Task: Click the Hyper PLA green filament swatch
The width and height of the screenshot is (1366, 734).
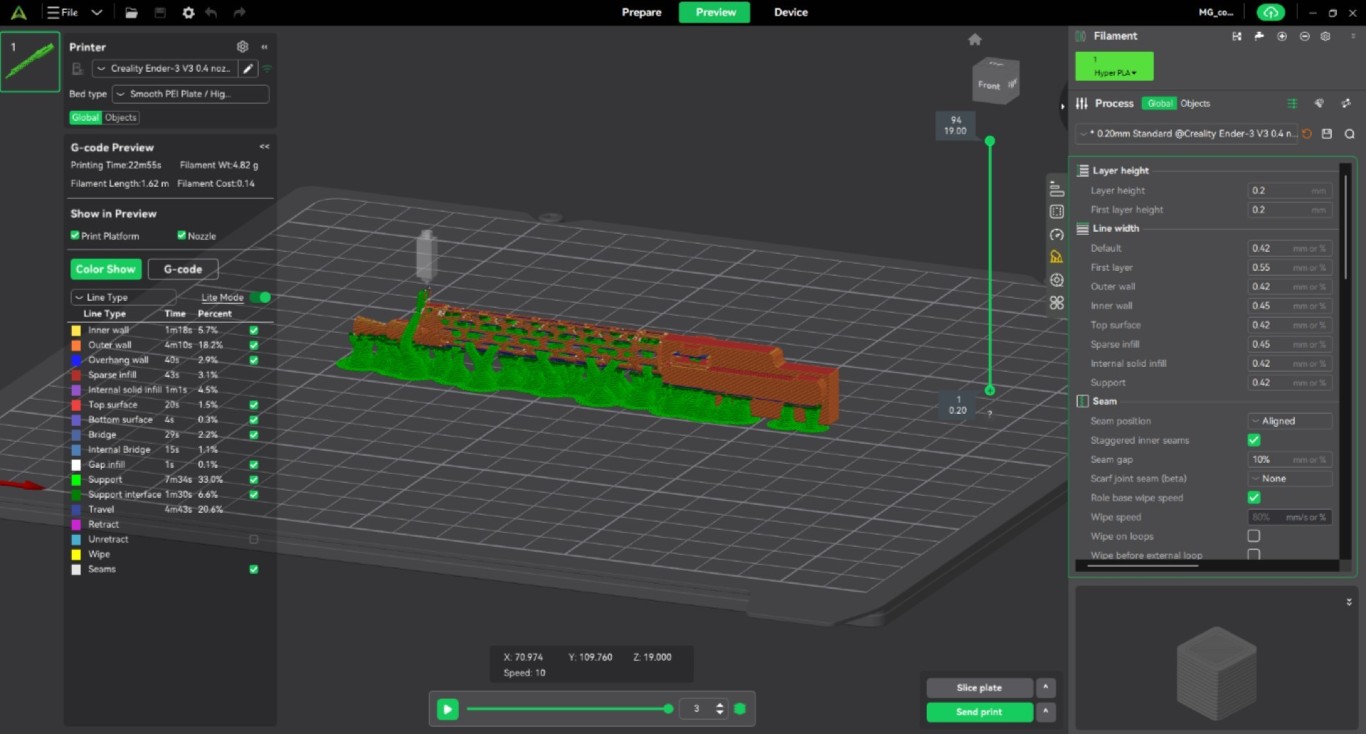Action: click(x=1114, y=67)
